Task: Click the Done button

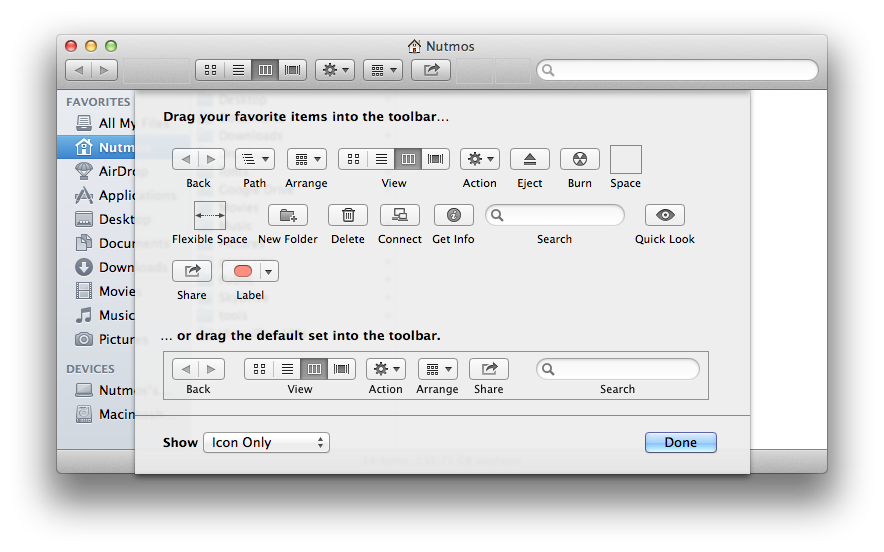Action: pyautogui.click(x=680, y=443)
